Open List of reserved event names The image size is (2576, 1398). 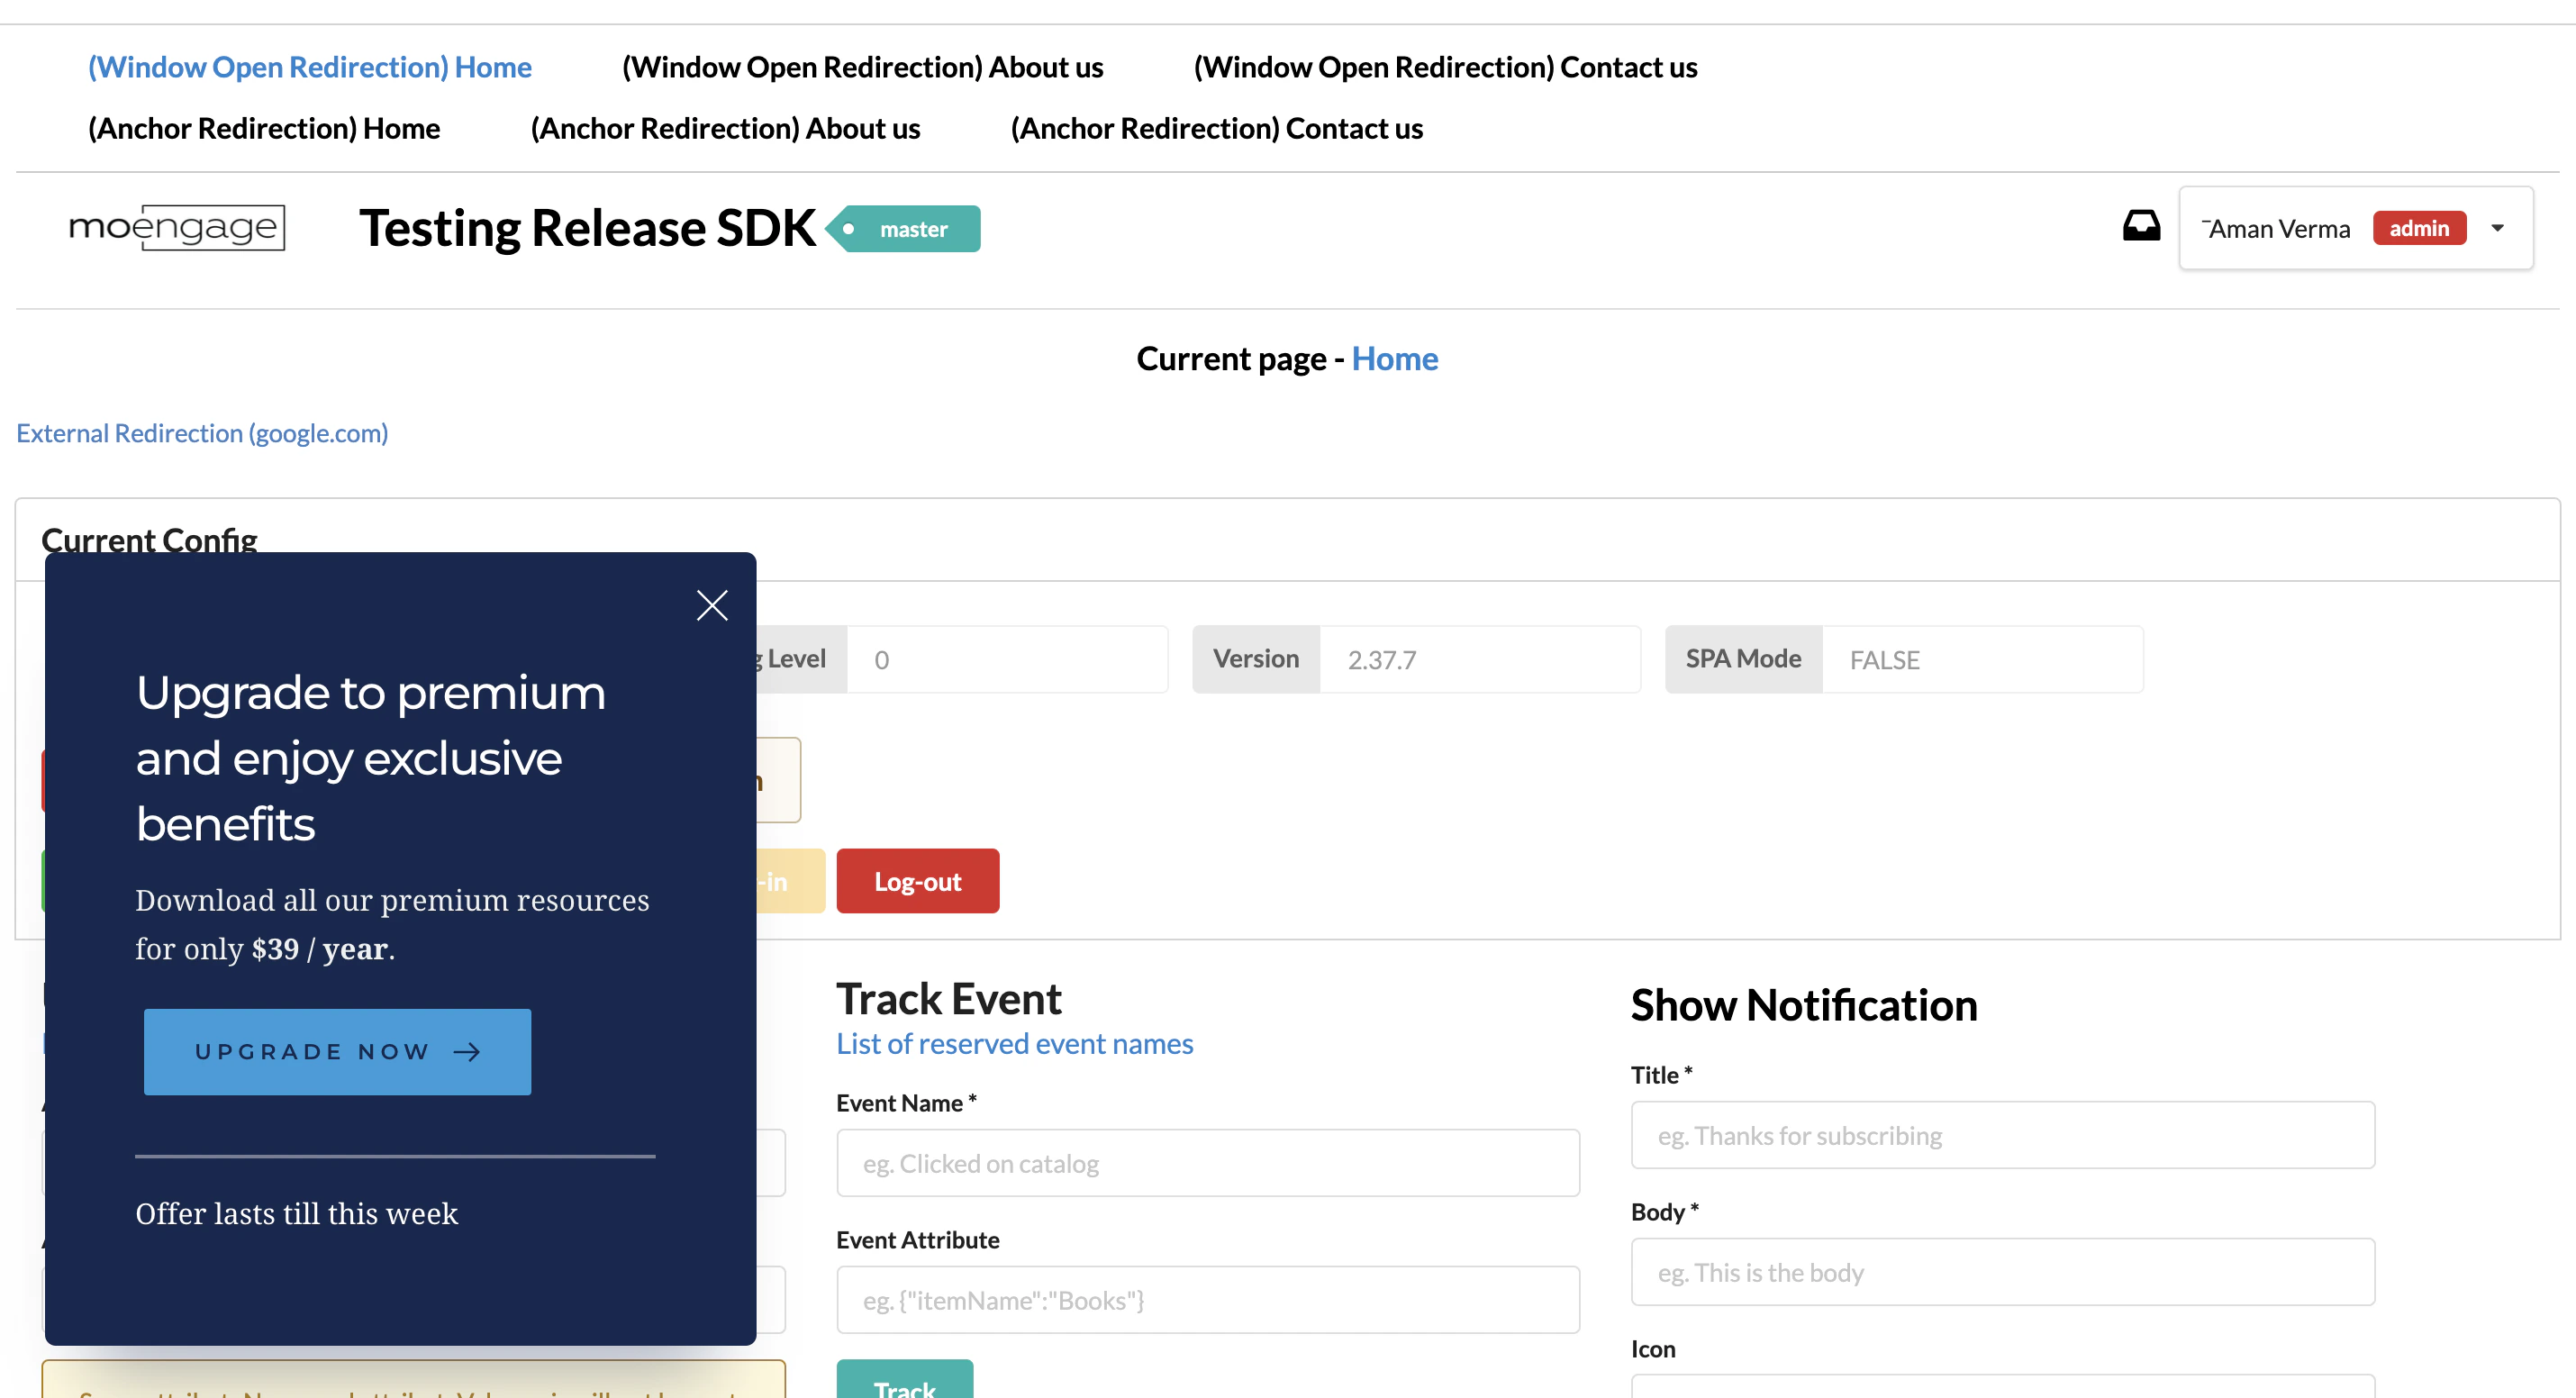coord(1014,1043)
